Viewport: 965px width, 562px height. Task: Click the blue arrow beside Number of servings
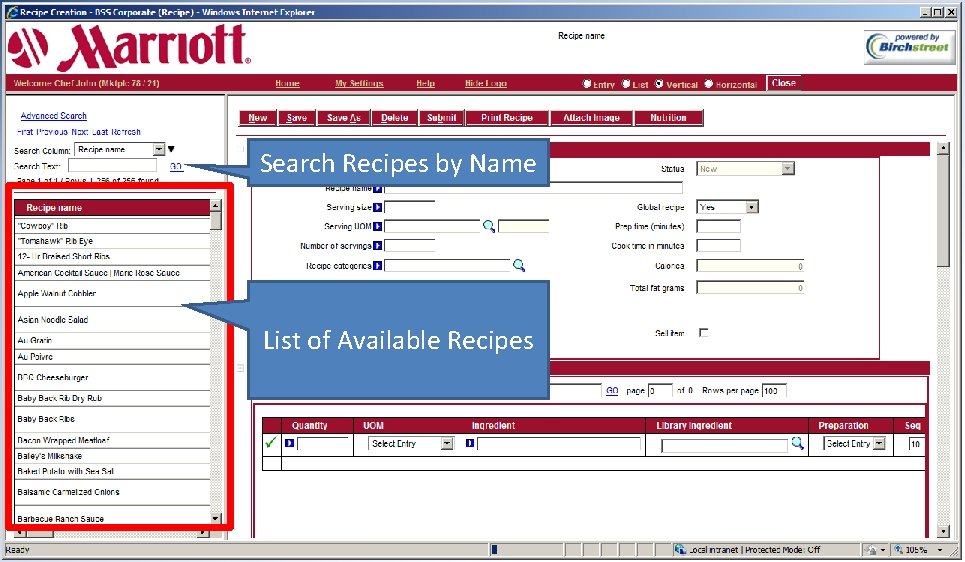point(377,246)
